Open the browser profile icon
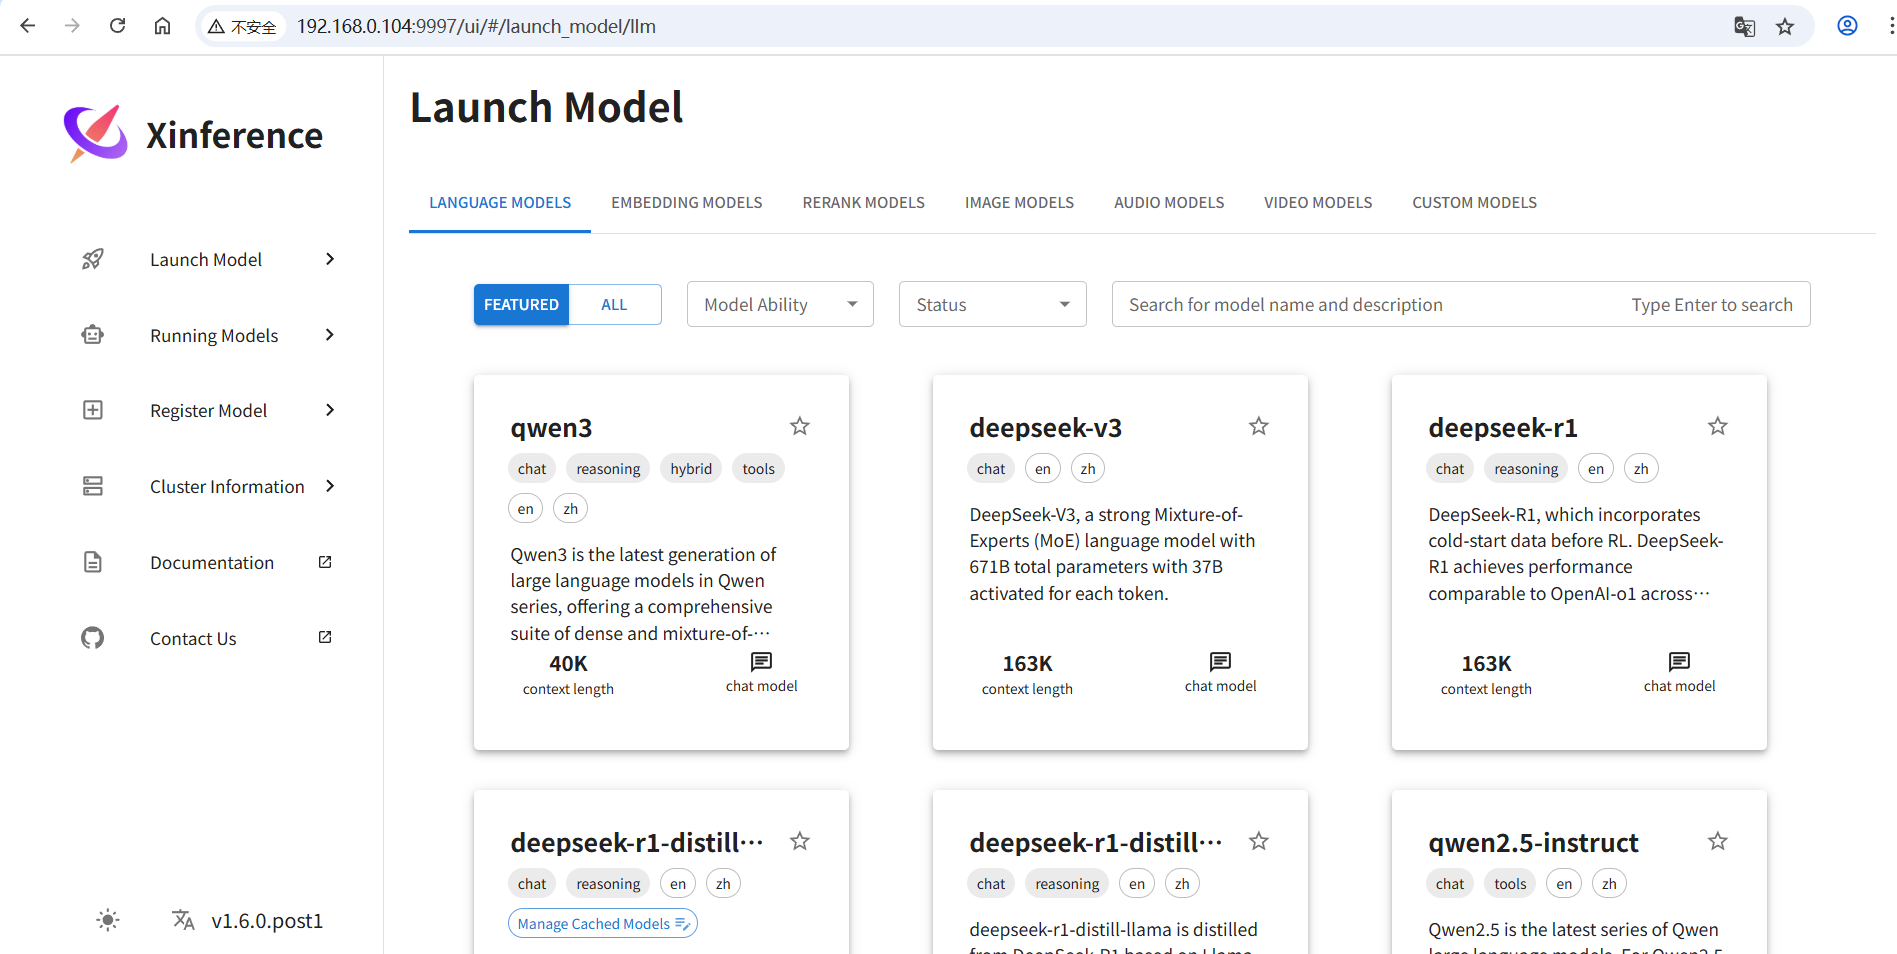1897x954 pixels. [x=1847, y=26]
